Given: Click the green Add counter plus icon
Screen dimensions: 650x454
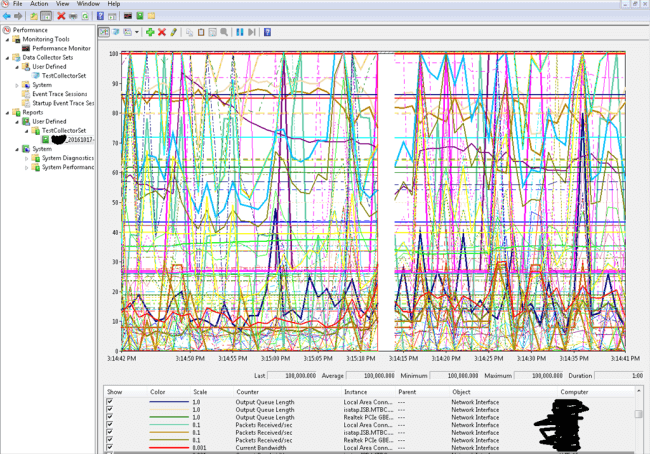Looking at the screenshot, I should click(150, 32).
